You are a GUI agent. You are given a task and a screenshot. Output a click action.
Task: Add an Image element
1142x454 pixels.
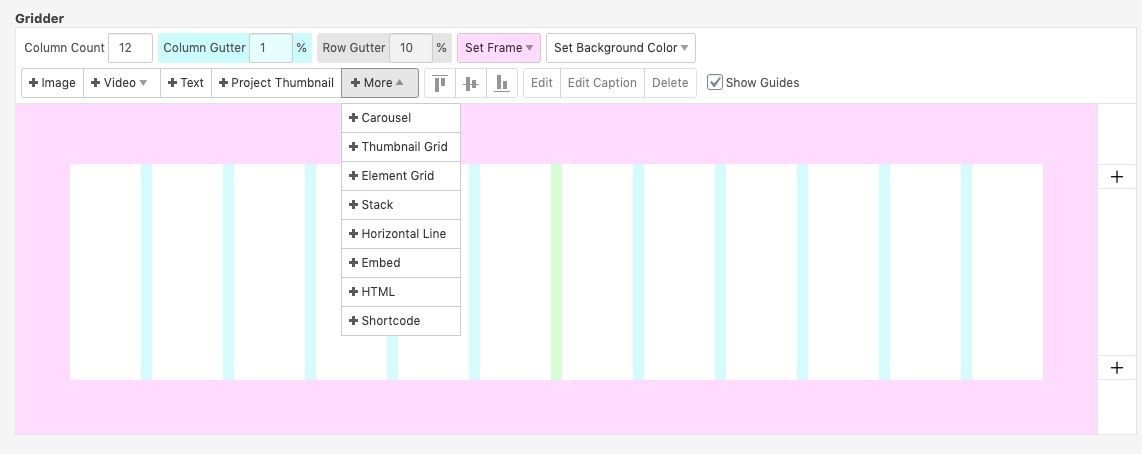click(x=52, y=83)
